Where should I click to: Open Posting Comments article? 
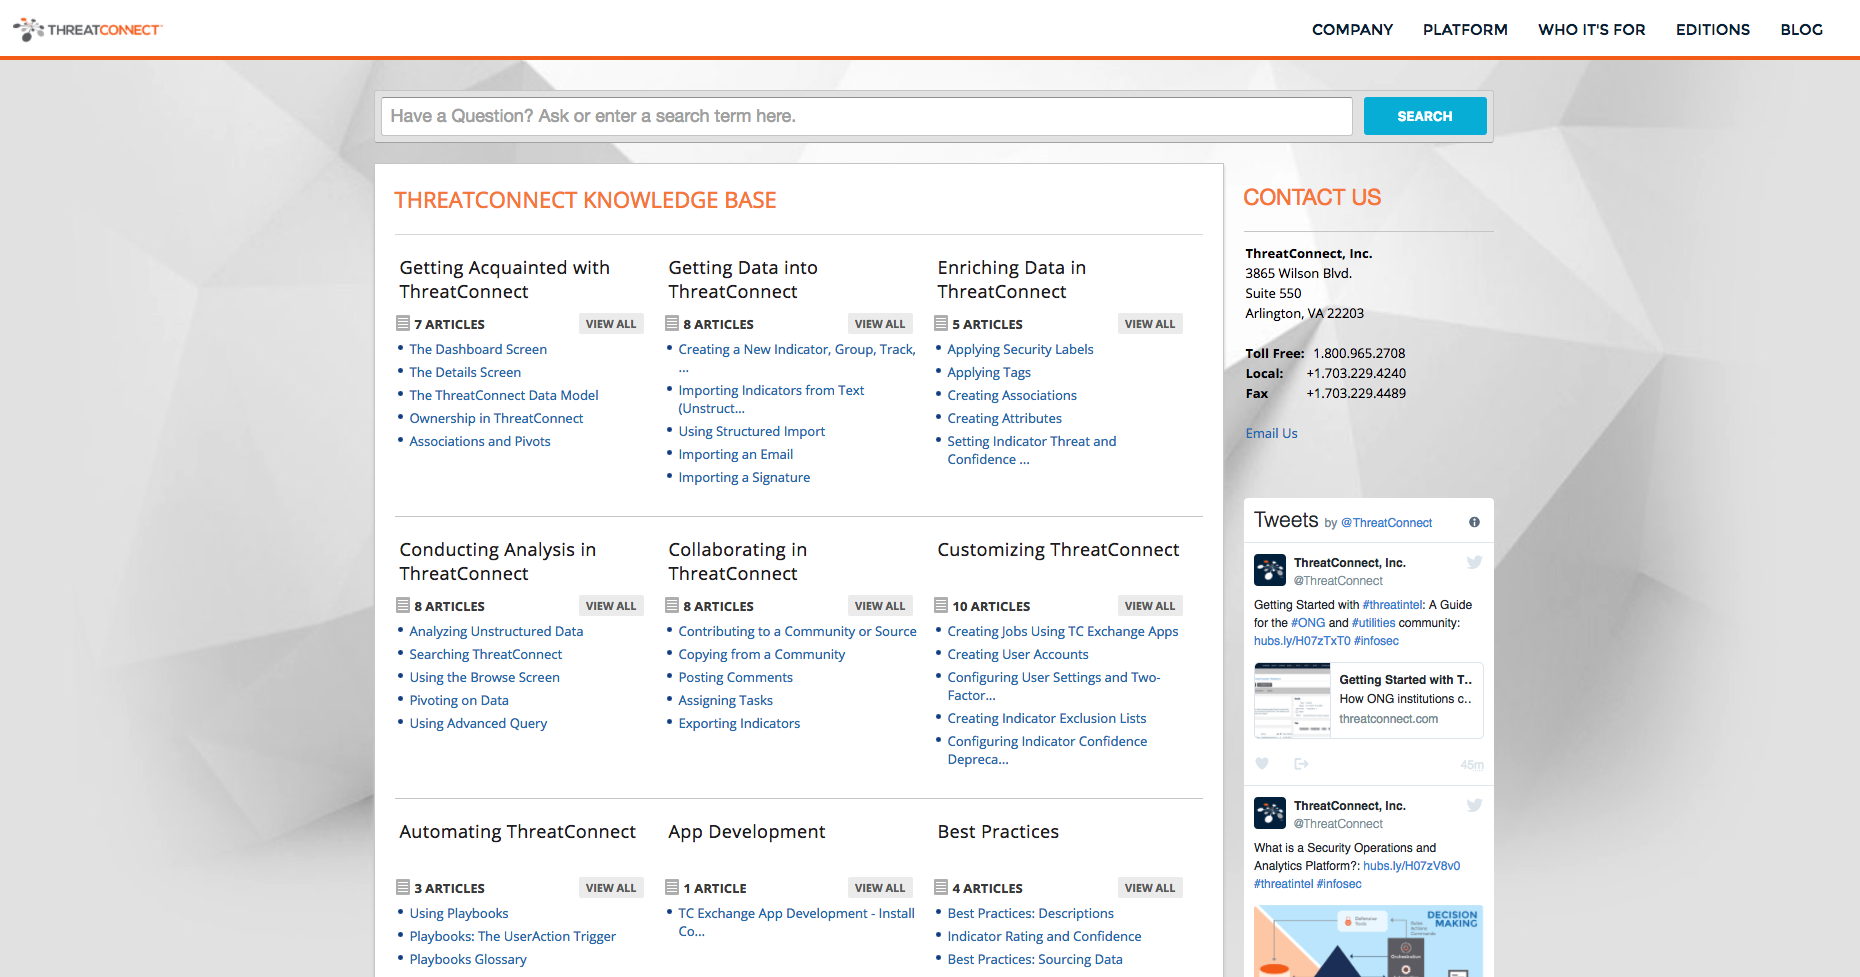click(x=735, y=677)
